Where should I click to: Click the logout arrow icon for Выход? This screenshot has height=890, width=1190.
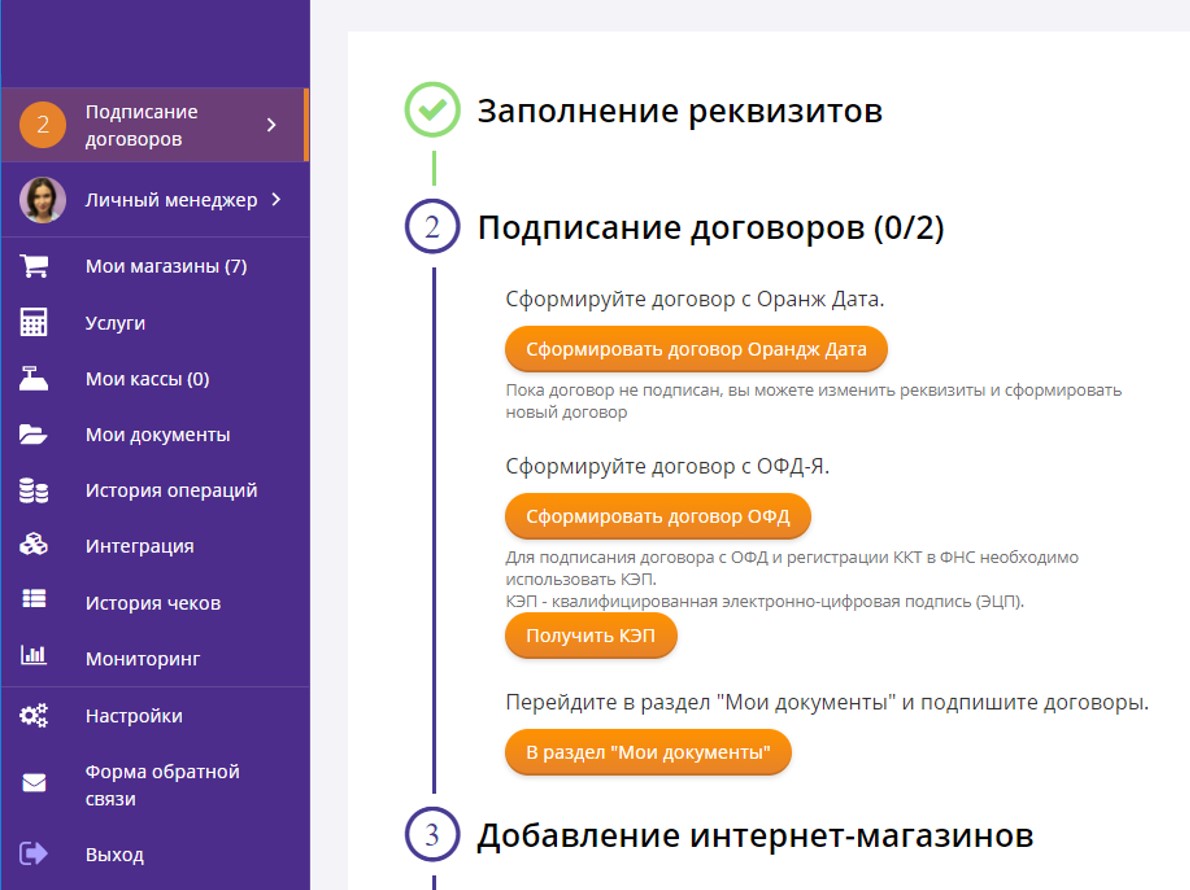point(33,854)
